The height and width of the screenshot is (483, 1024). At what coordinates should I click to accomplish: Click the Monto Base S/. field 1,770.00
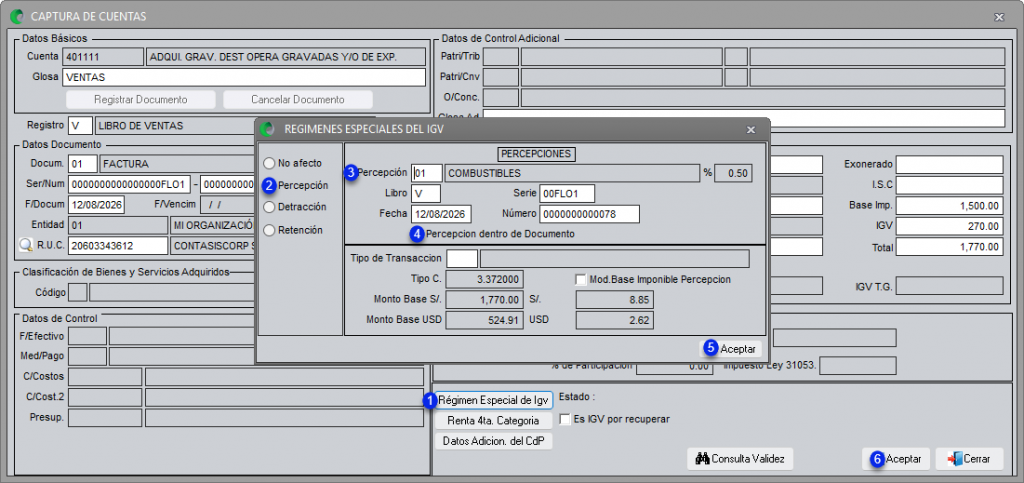pyautogui.click(x=484, y=300)
